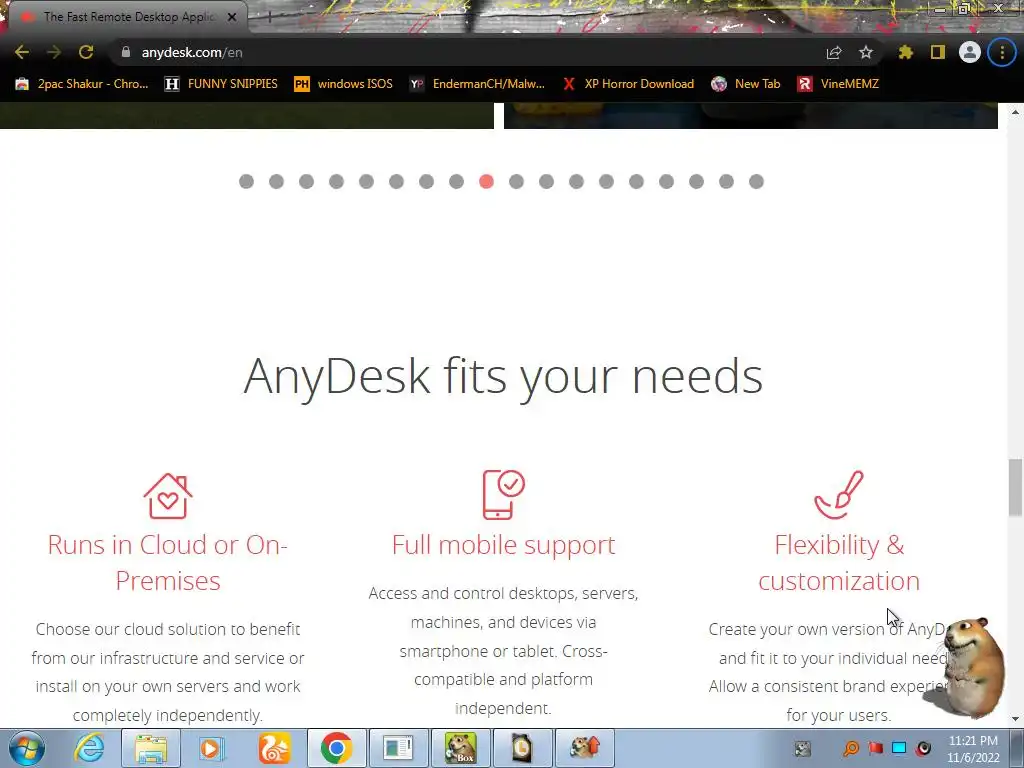Screen dimensions: 1024x768
Task: Open Chrome's three-dot menu
Action: [x=1002, y=52]
